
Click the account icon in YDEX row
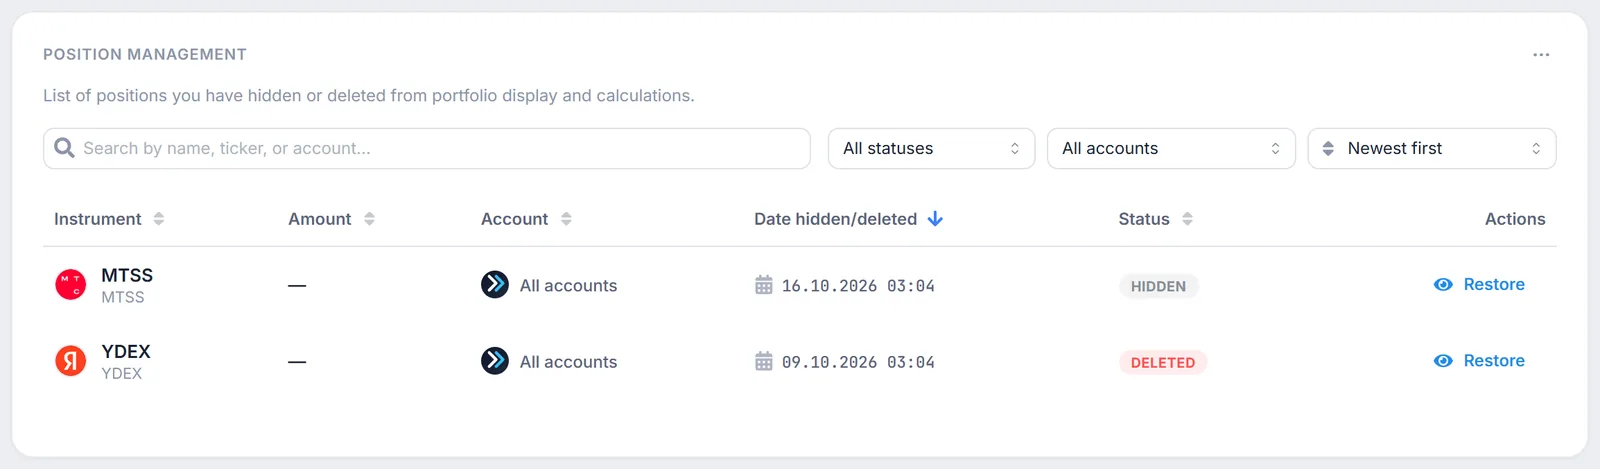click(495, 361)
